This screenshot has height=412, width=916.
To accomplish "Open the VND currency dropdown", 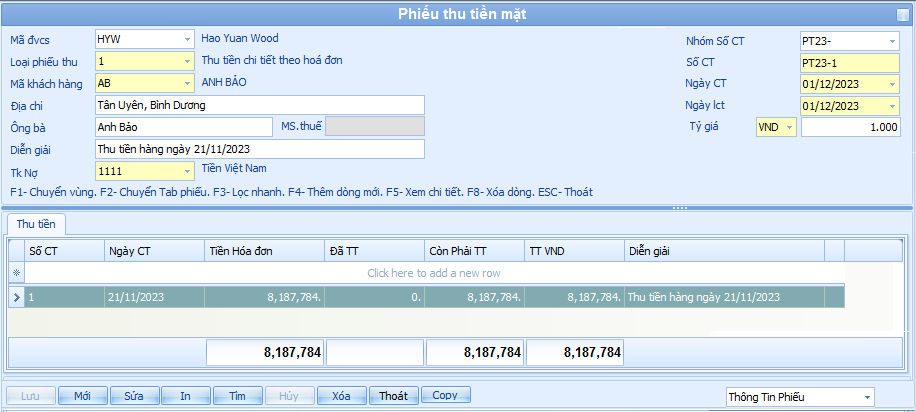I will coord(790,128).
